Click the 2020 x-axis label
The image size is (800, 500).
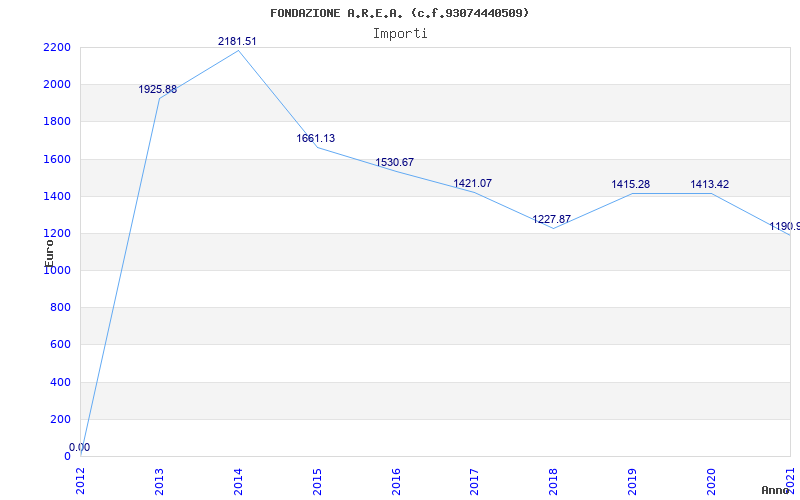tap(712, 482)
